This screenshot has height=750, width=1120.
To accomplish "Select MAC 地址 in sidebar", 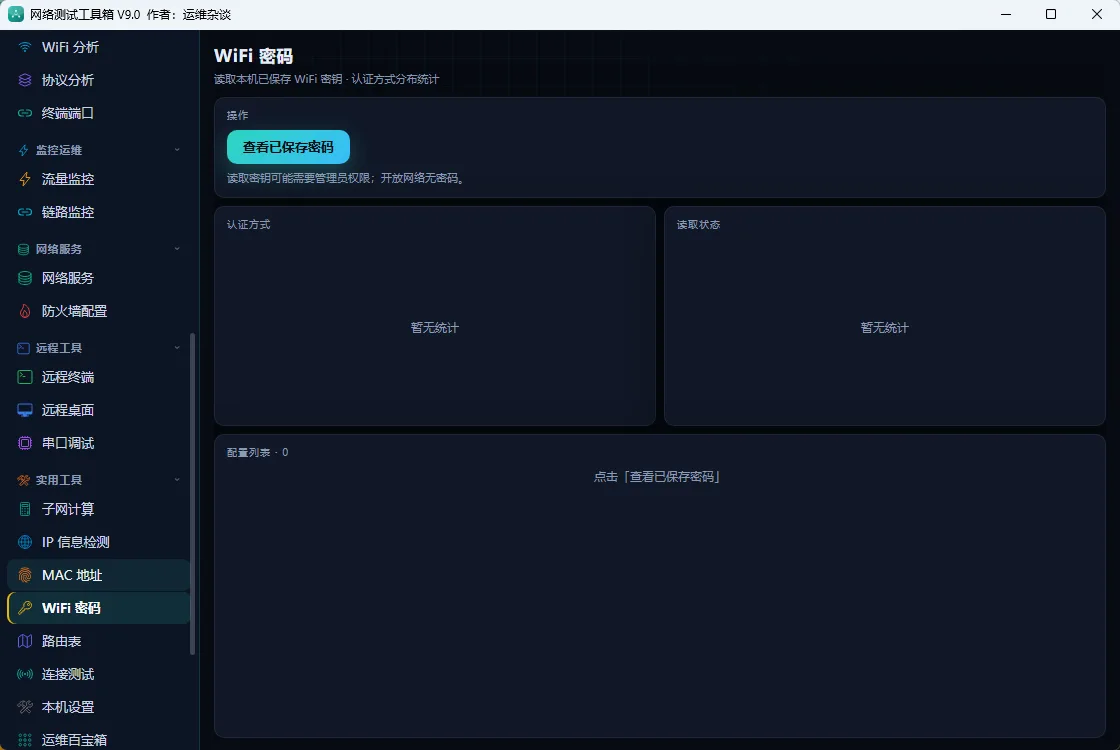I will coord(99,575).
